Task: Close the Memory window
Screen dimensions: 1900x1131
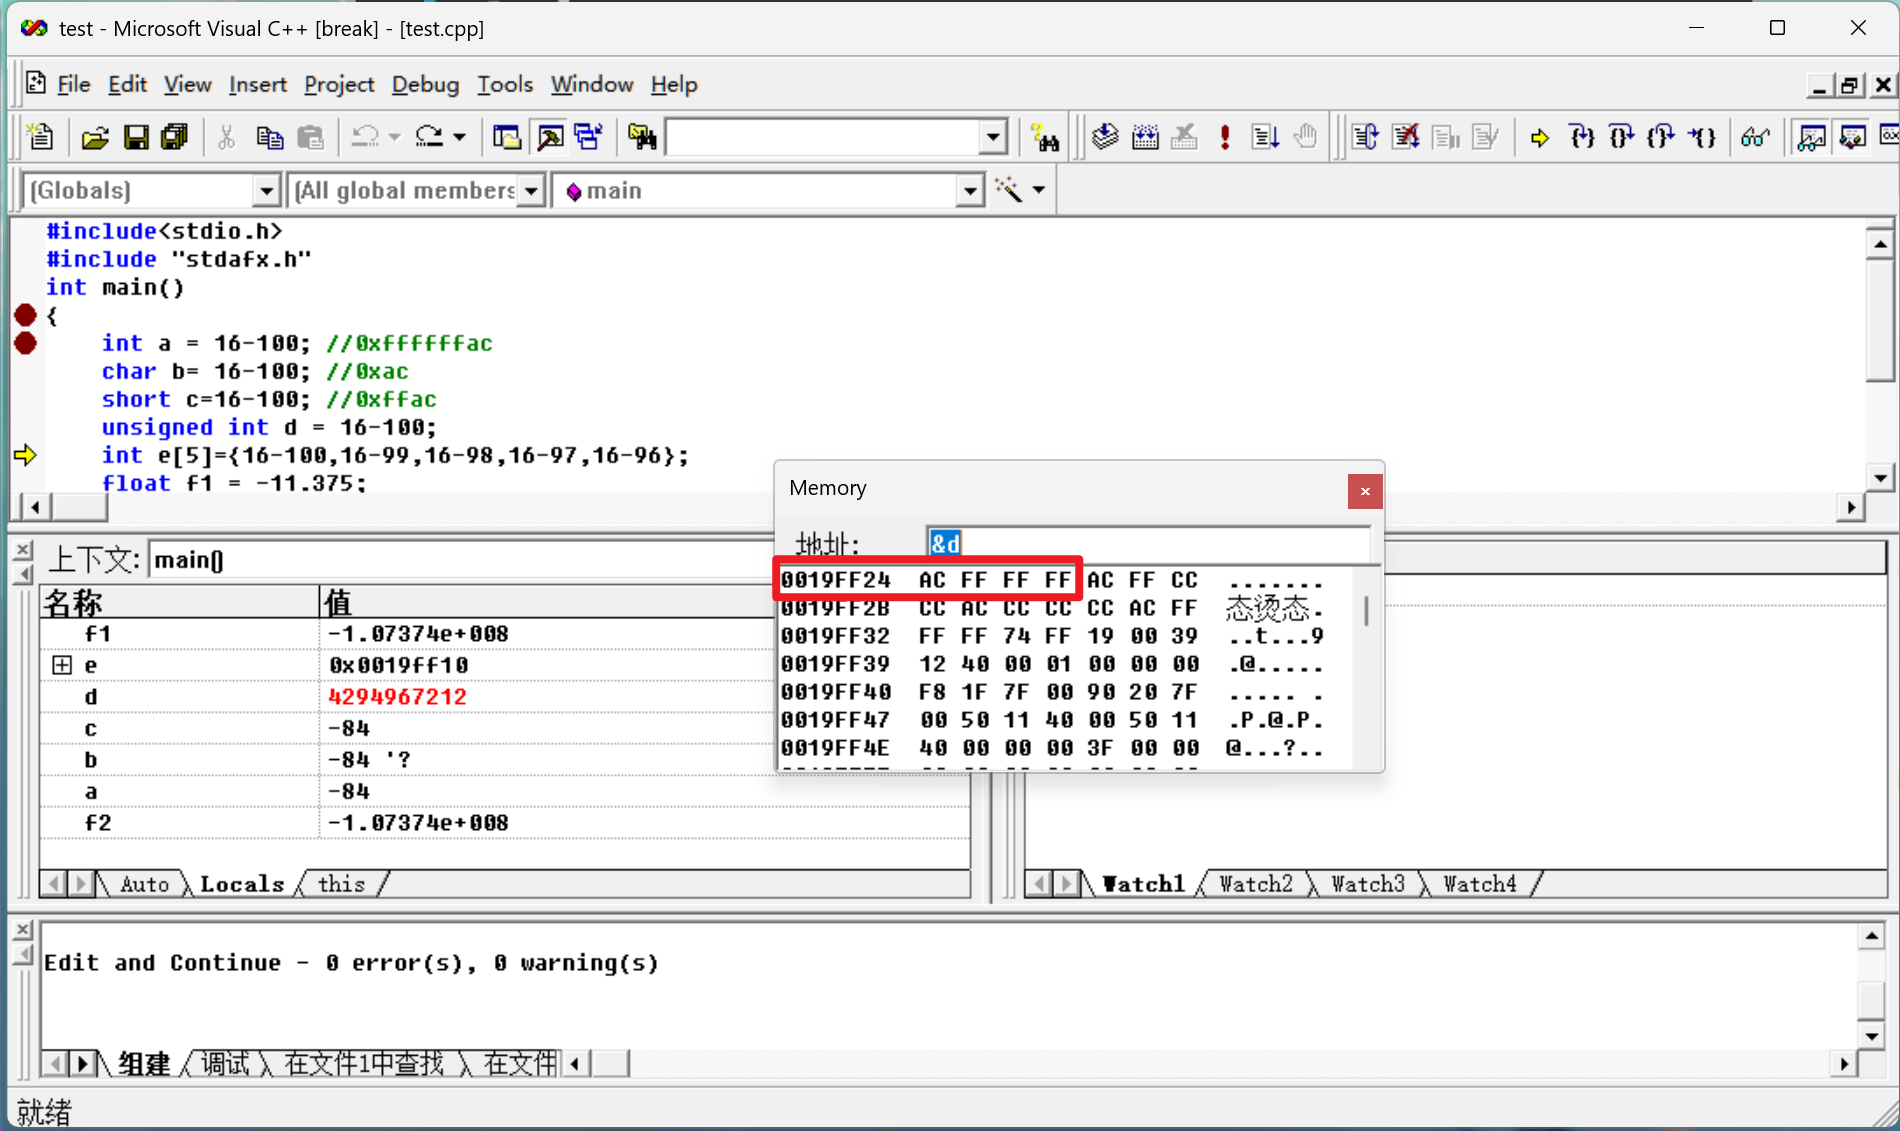Action: click(x=1365, y=491)
